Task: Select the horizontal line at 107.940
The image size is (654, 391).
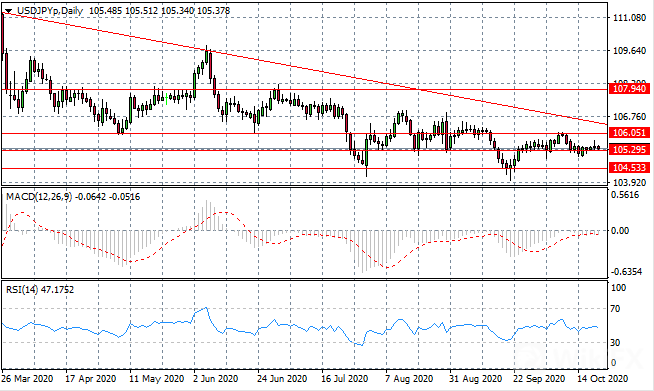Action: click(x=304, y=89)
